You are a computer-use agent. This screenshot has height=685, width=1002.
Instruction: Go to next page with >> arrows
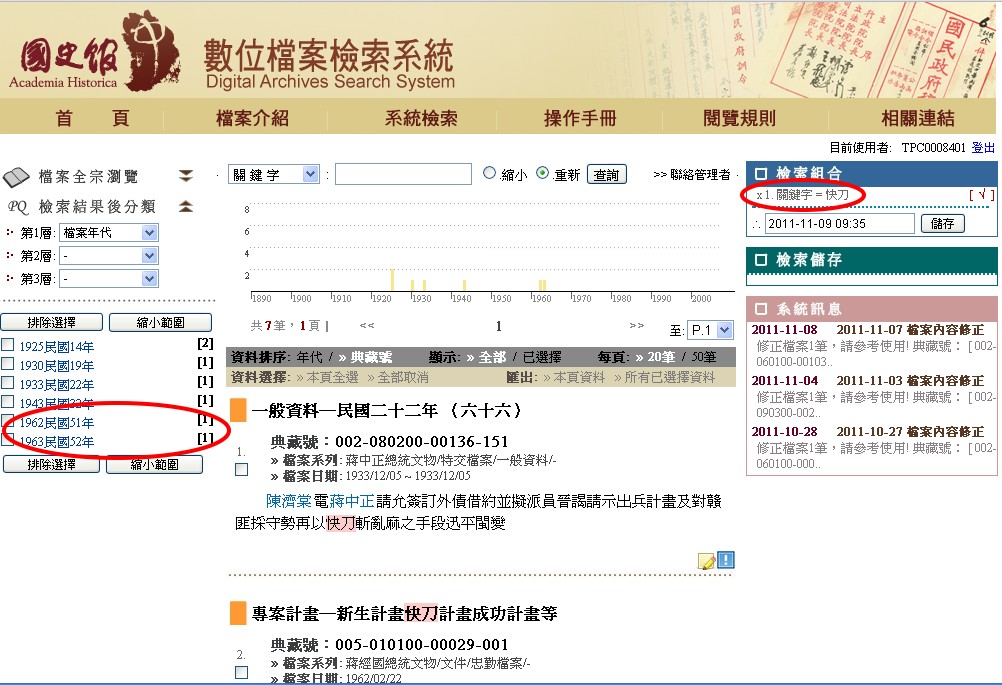(x=637, y=325)
